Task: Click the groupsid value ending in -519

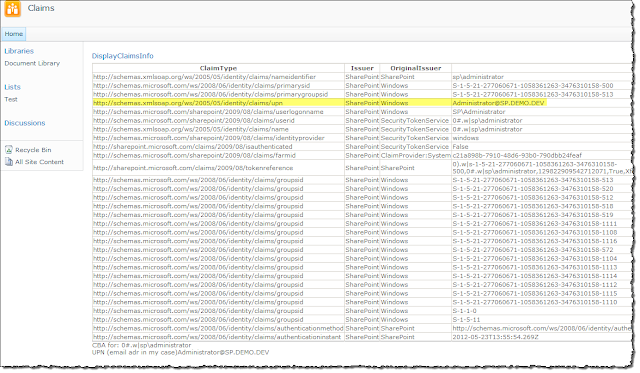Action: tap(533, 215)
